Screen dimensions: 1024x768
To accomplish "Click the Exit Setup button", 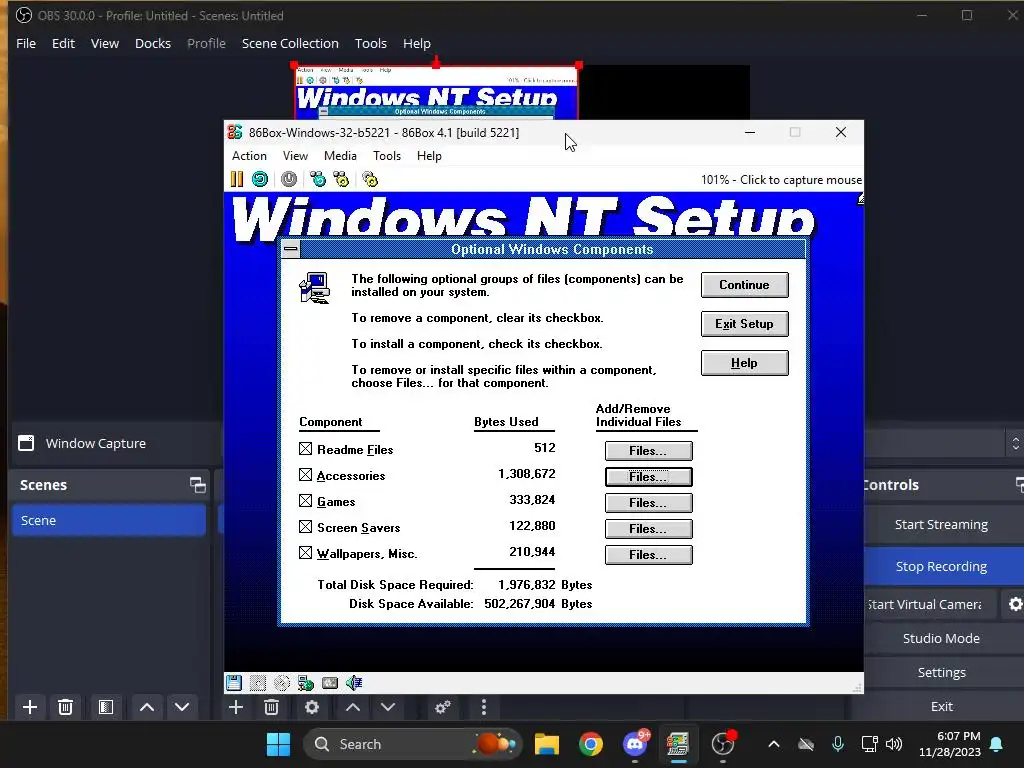I will [x=744, y=324].
